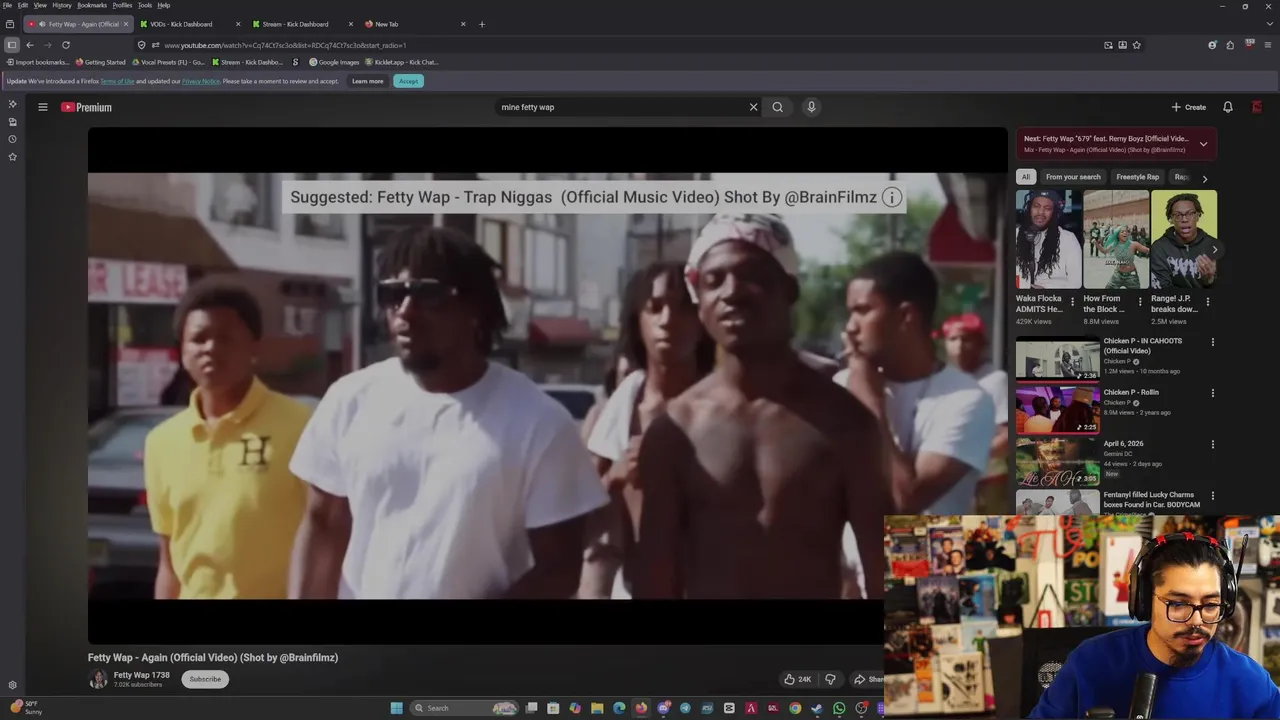The height and width of the screenshot is (720, 1280).
Task: Open Chicken P - Rollin thumbnail
Action: (x=1057, y=409)
